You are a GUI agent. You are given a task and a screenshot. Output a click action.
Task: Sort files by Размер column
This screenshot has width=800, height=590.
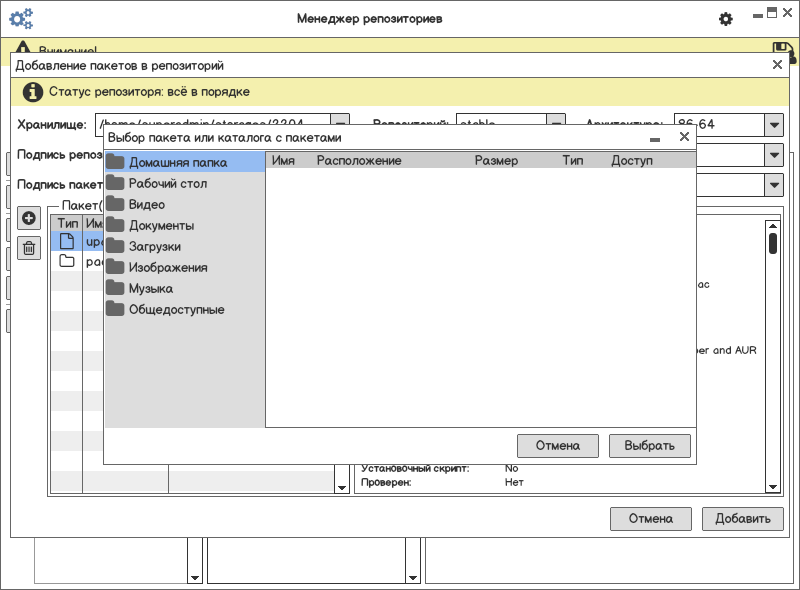click(x=496, y=161)
